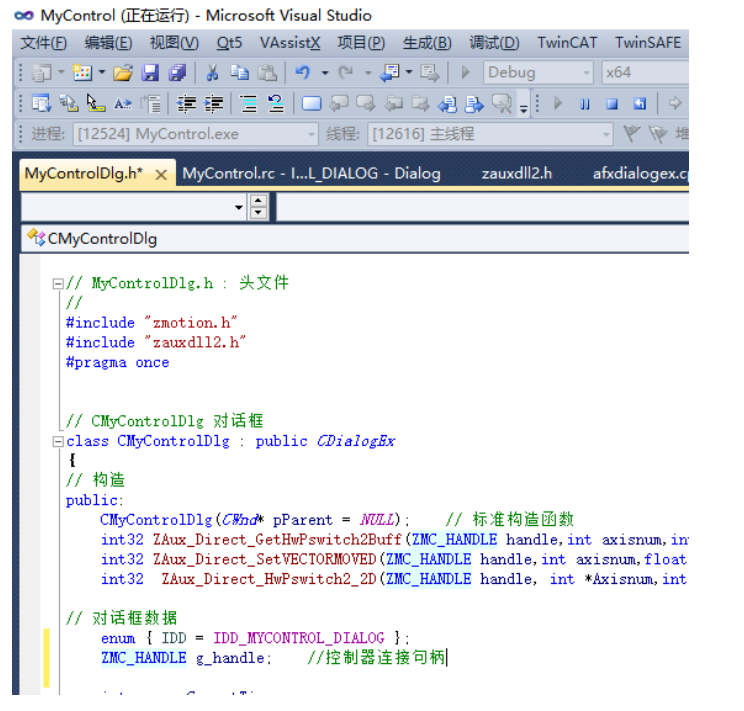The height and width of the screenshot is (711, 744).
Task: Open the Navigate Backward dropdown arrow
Action: click(409, 73)
